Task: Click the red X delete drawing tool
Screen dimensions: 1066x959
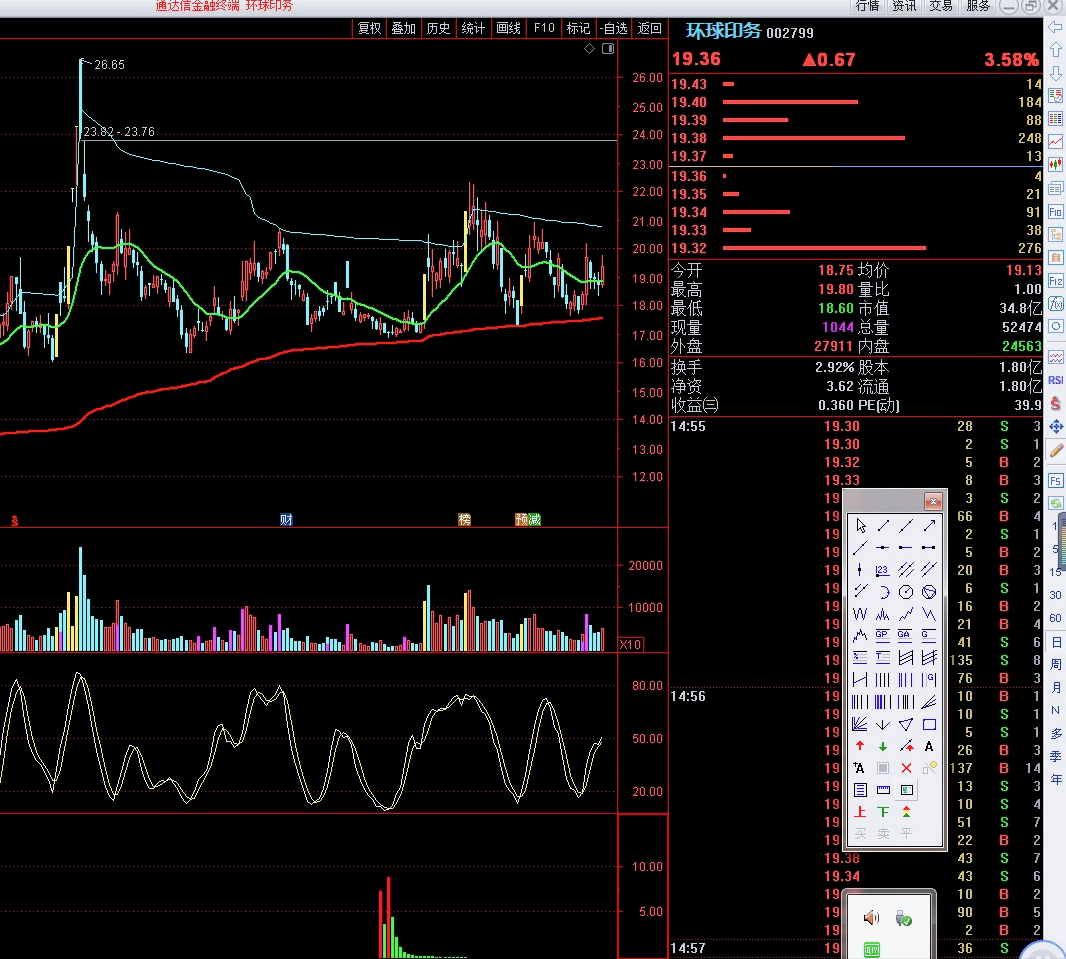Action: [906, 768]
